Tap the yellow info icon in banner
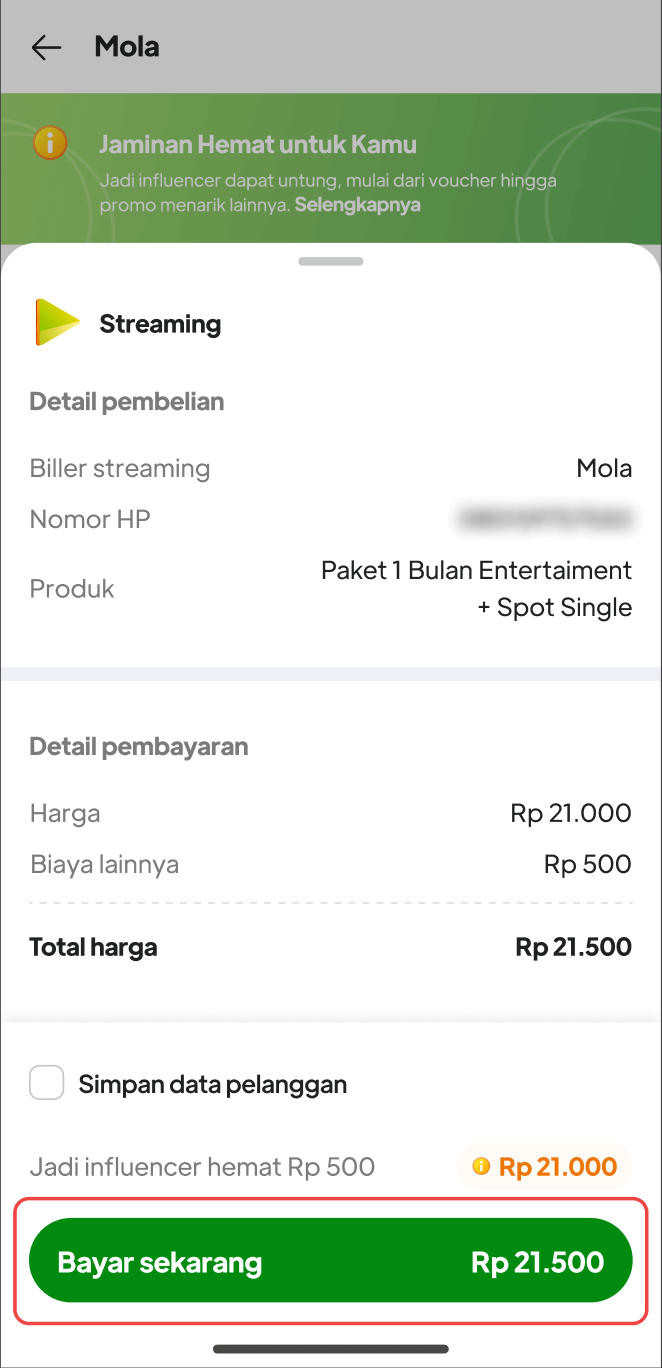Viewport: 662px width, 1368px height. point(50,143)
